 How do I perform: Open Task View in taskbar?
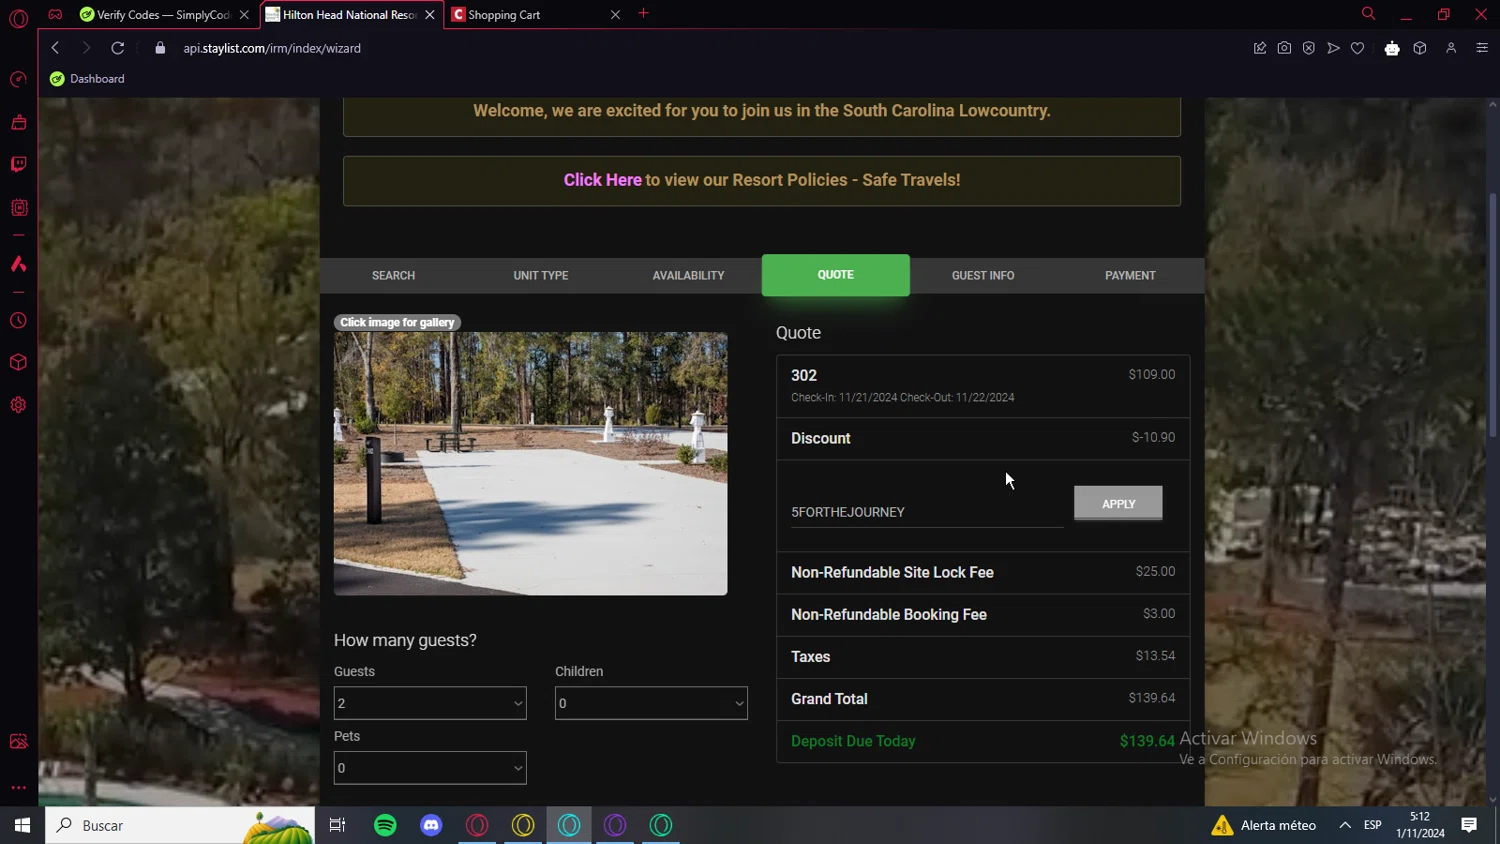tap(337, 825)
